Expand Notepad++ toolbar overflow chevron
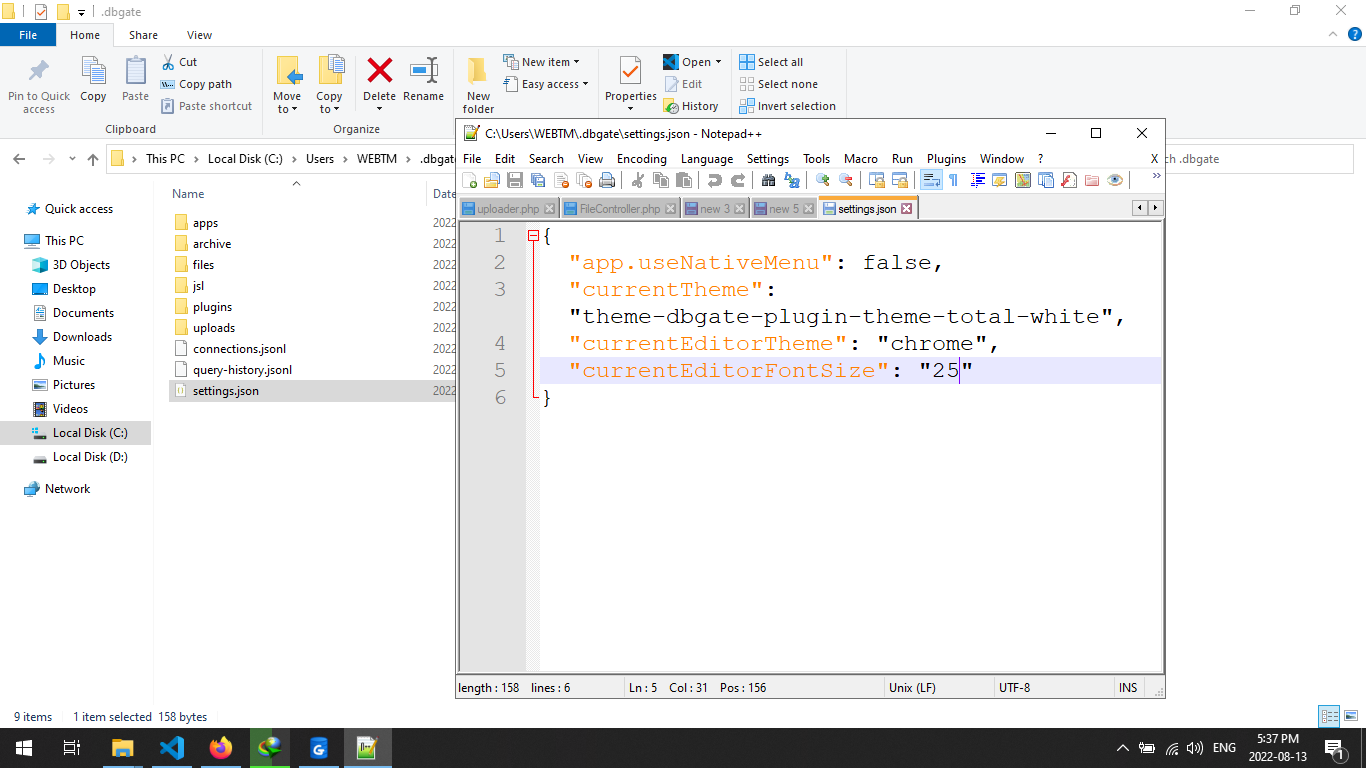Viewport: 1366px width, 768px height. (x=1156, y=176)
